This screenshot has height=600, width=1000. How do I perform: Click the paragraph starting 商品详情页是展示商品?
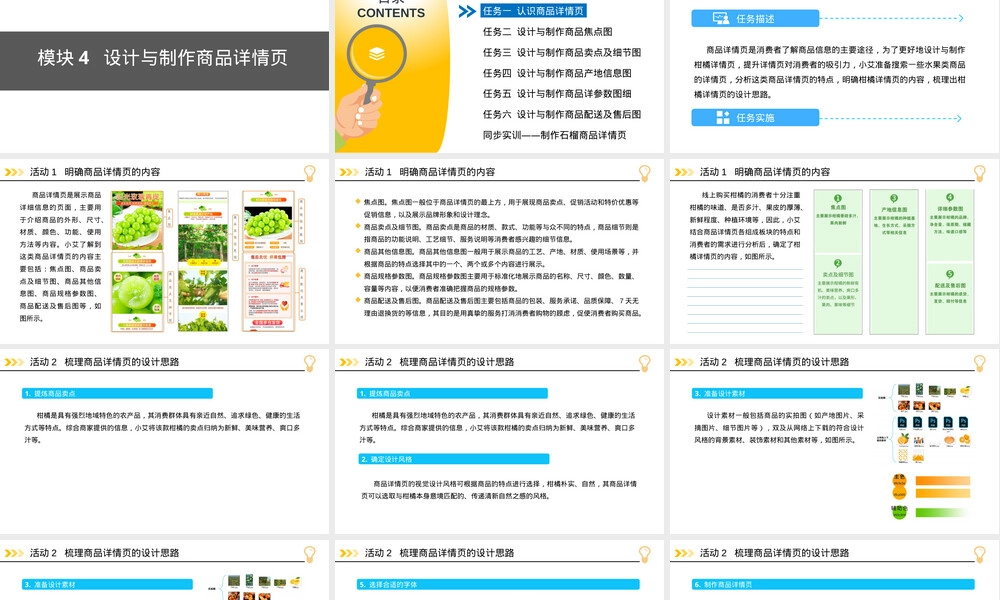(x=61, y=256)
